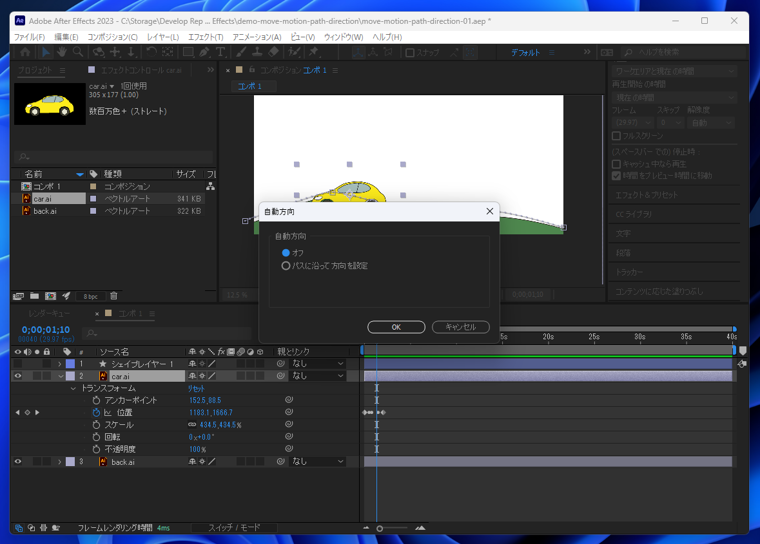Screen dimensions: 760x544
Task: Select the Clone Stamp tool
Action: [x=257, y=52]
